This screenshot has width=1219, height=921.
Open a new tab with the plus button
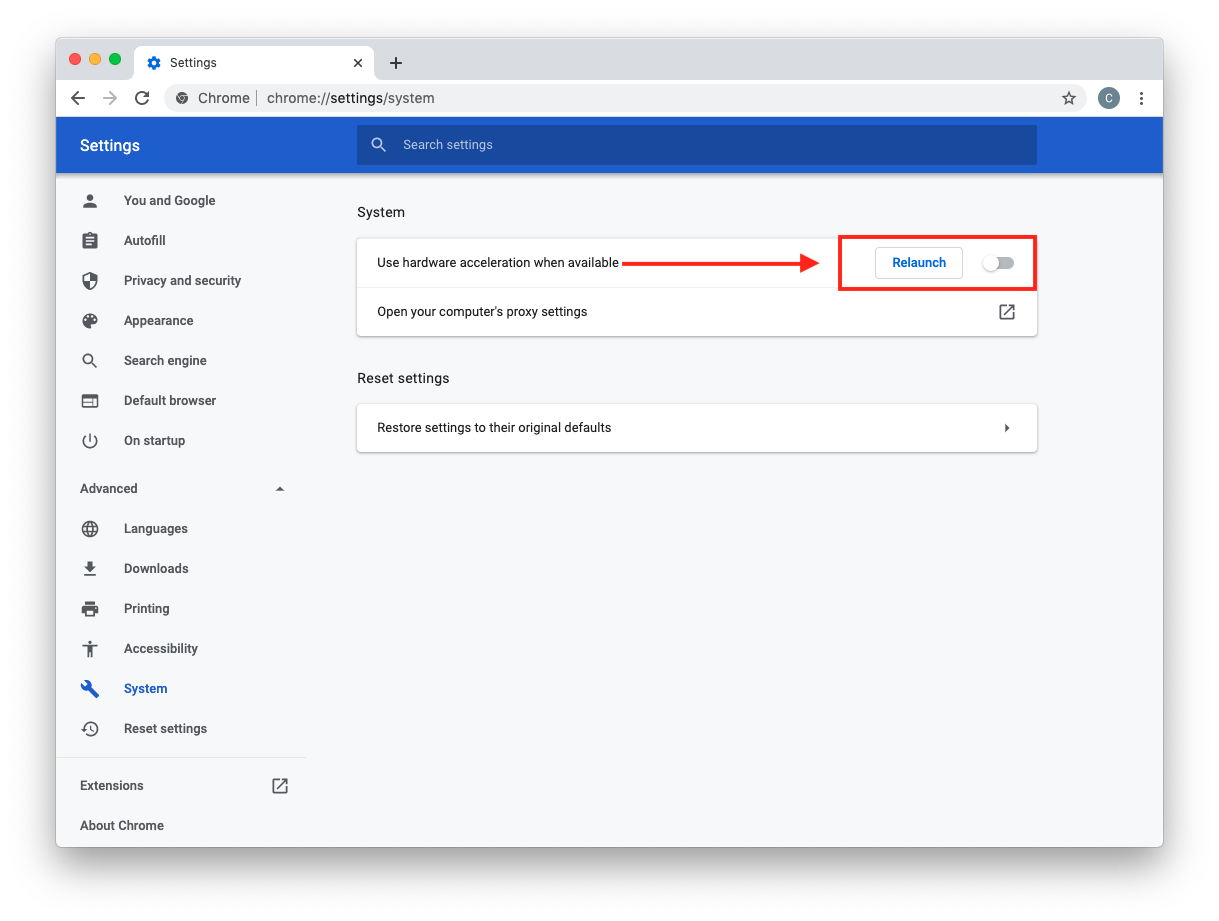tap(396, 63)
